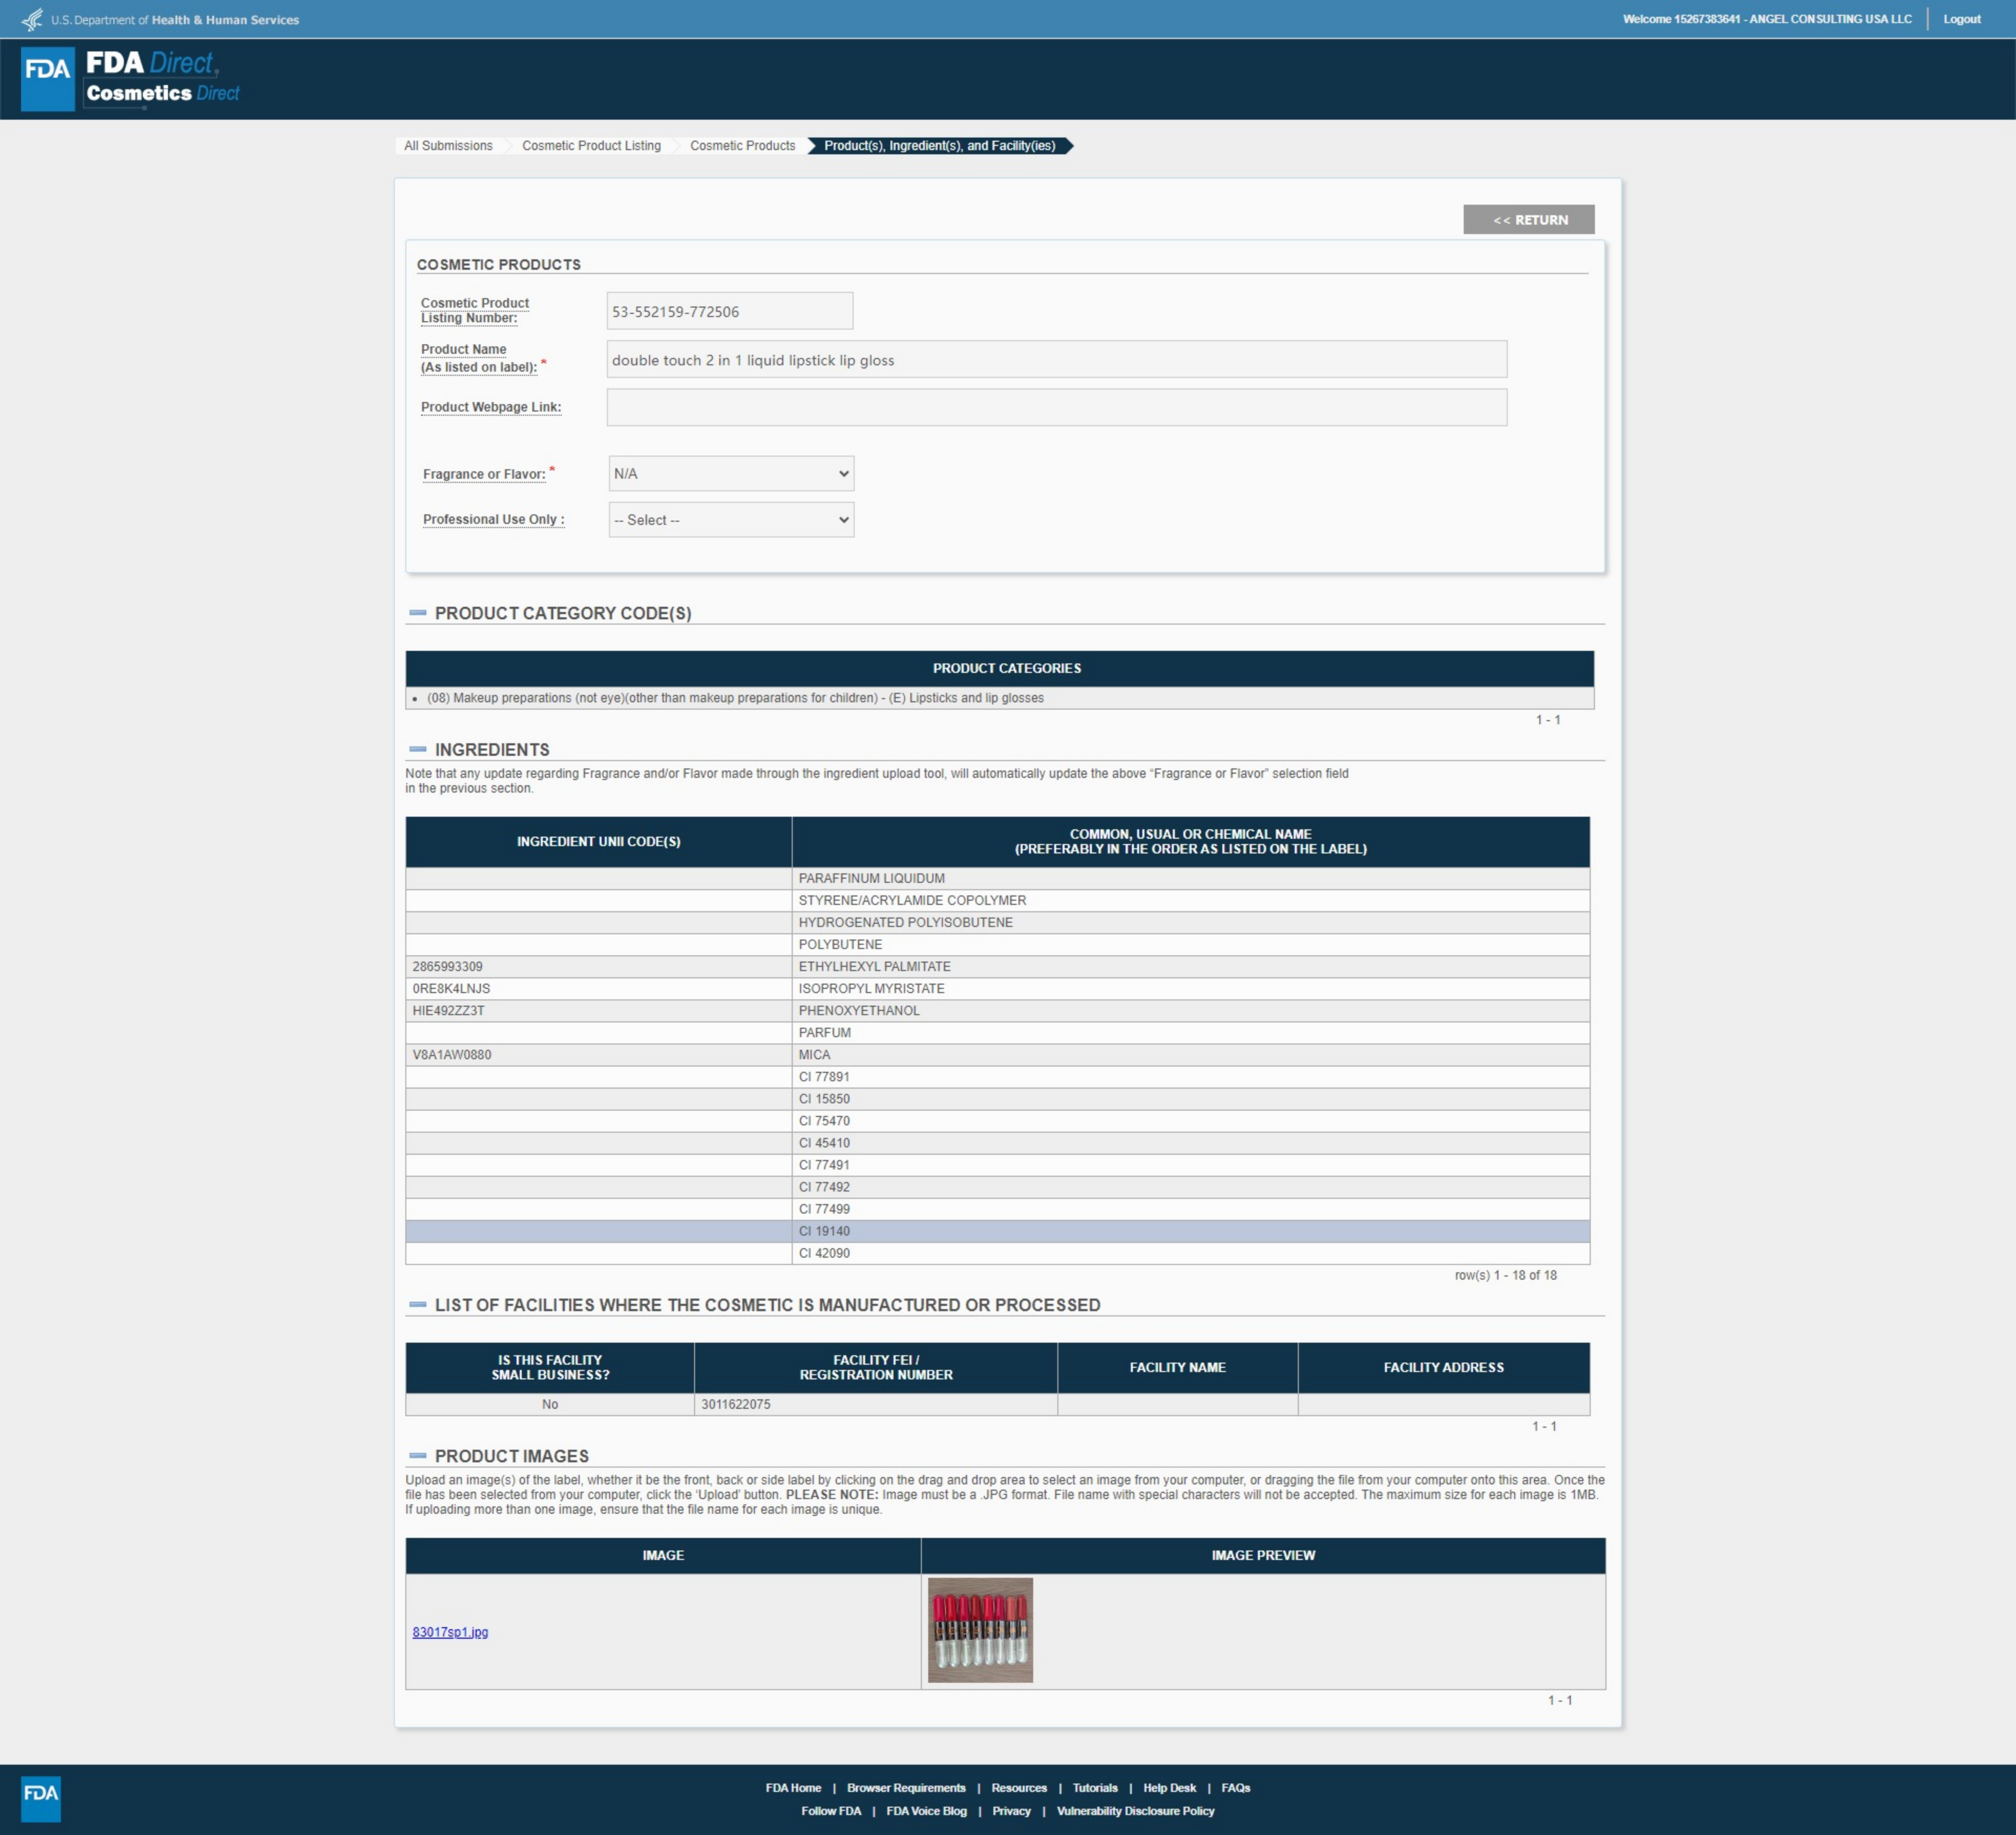Collapse the Product Images section
This screenshot has width=2016, height=1835.
coord(418,1456)
